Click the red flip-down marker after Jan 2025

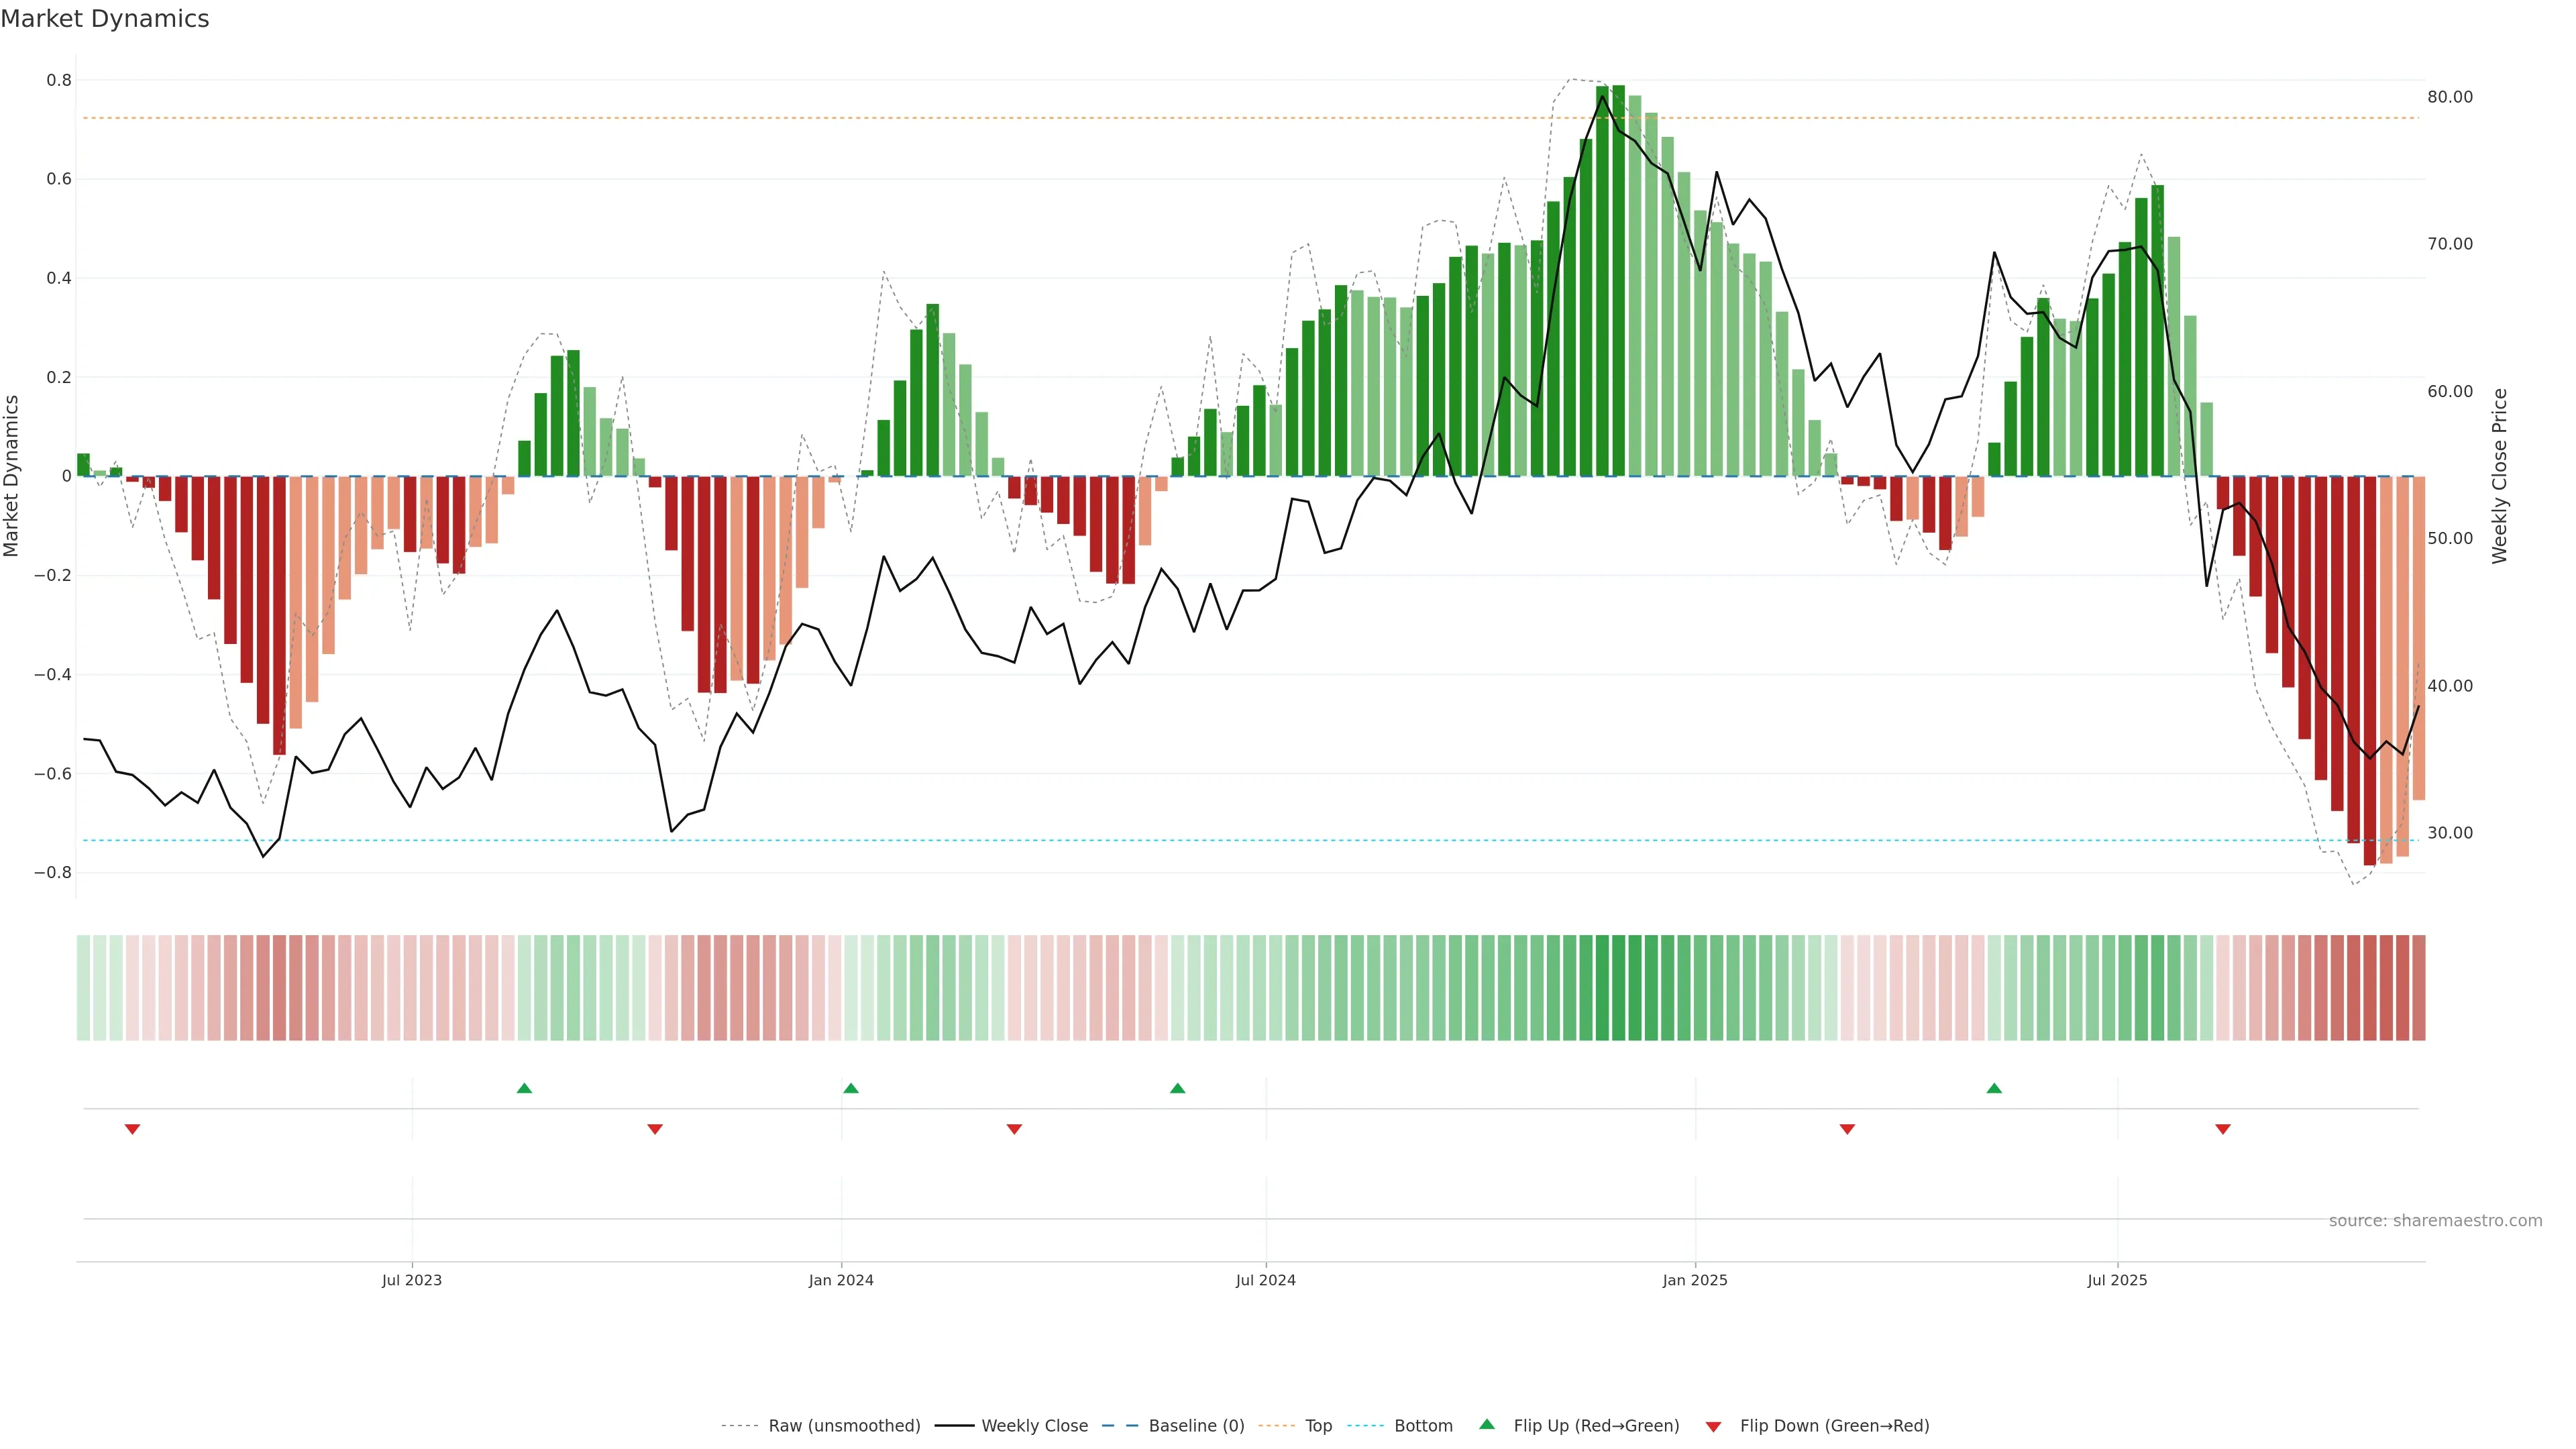(x=1847, y=1129)
